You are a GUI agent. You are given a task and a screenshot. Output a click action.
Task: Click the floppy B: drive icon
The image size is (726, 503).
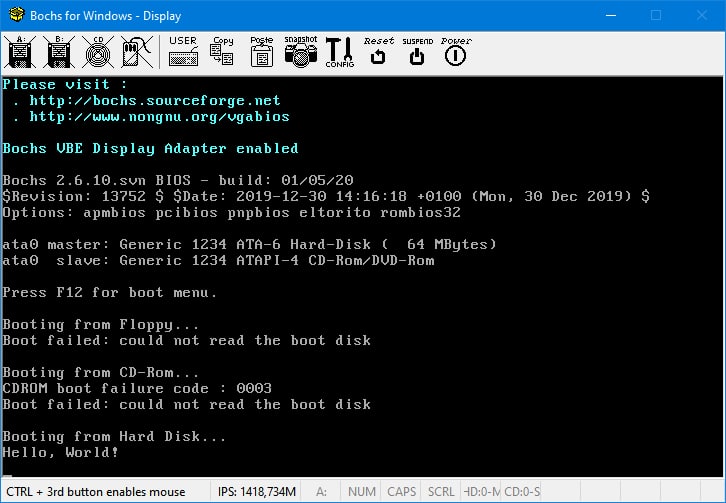[x=59, y=52]
